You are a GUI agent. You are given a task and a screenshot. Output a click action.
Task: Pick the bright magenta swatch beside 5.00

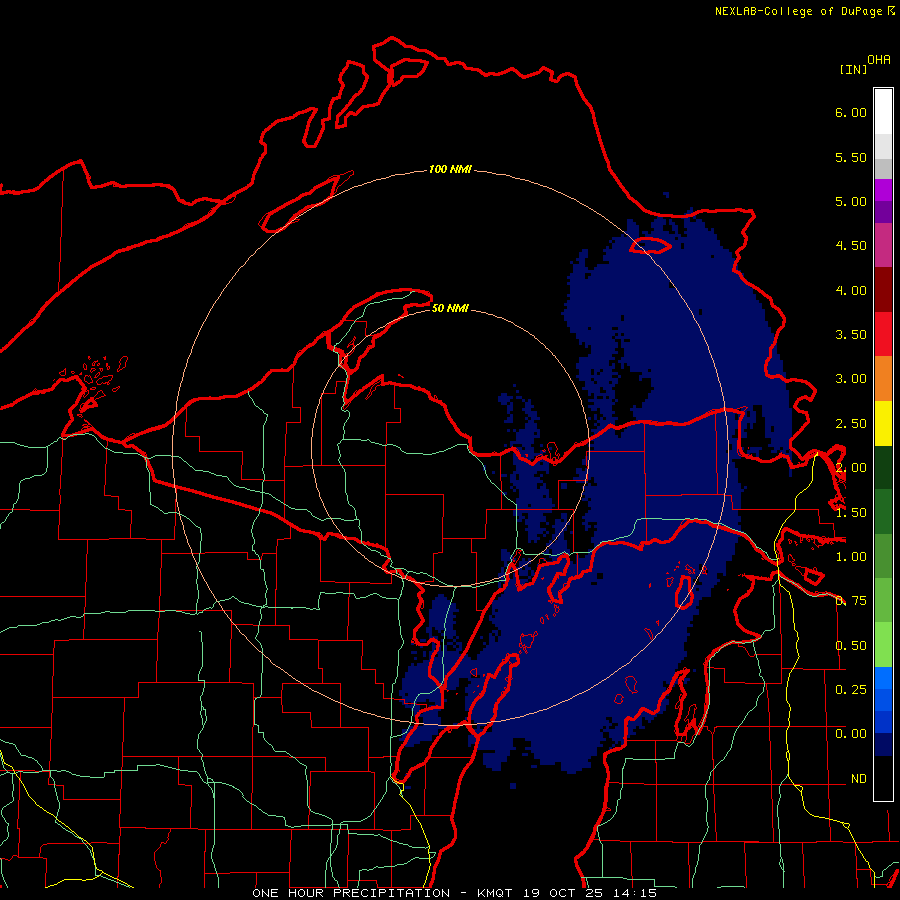tap(883, 190)
